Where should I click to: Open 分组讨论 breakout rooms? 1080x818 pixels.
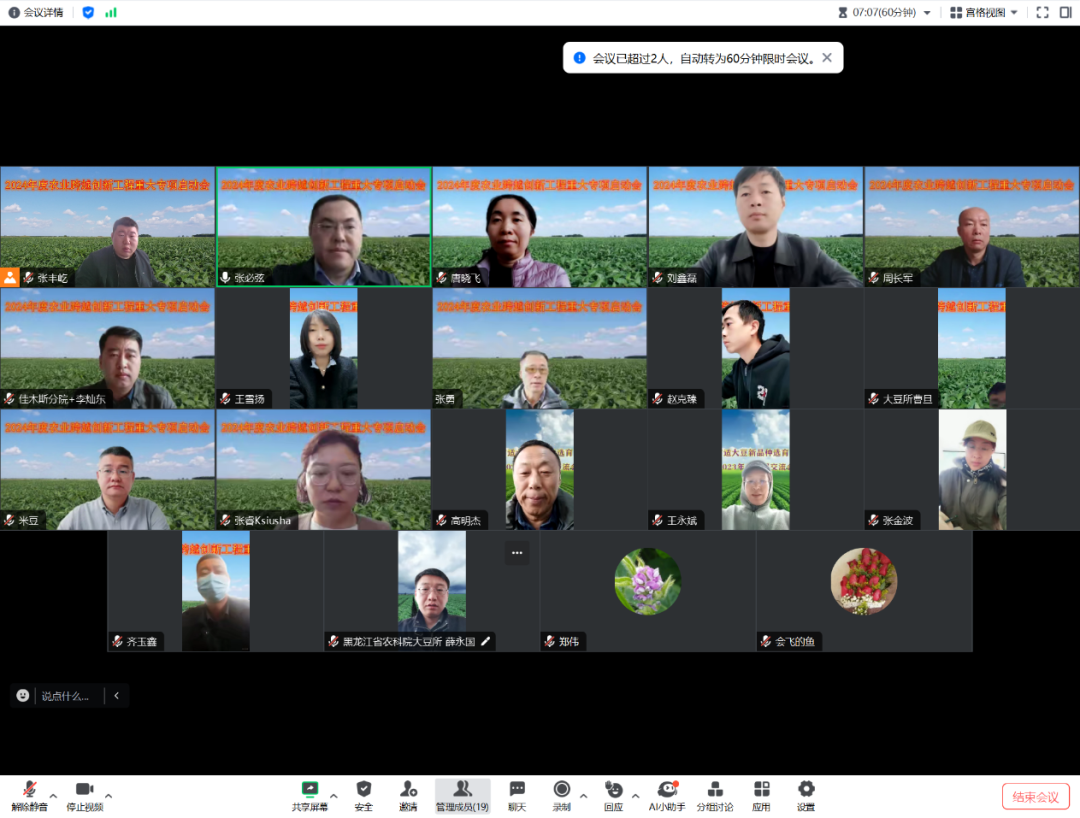(714, 794)
